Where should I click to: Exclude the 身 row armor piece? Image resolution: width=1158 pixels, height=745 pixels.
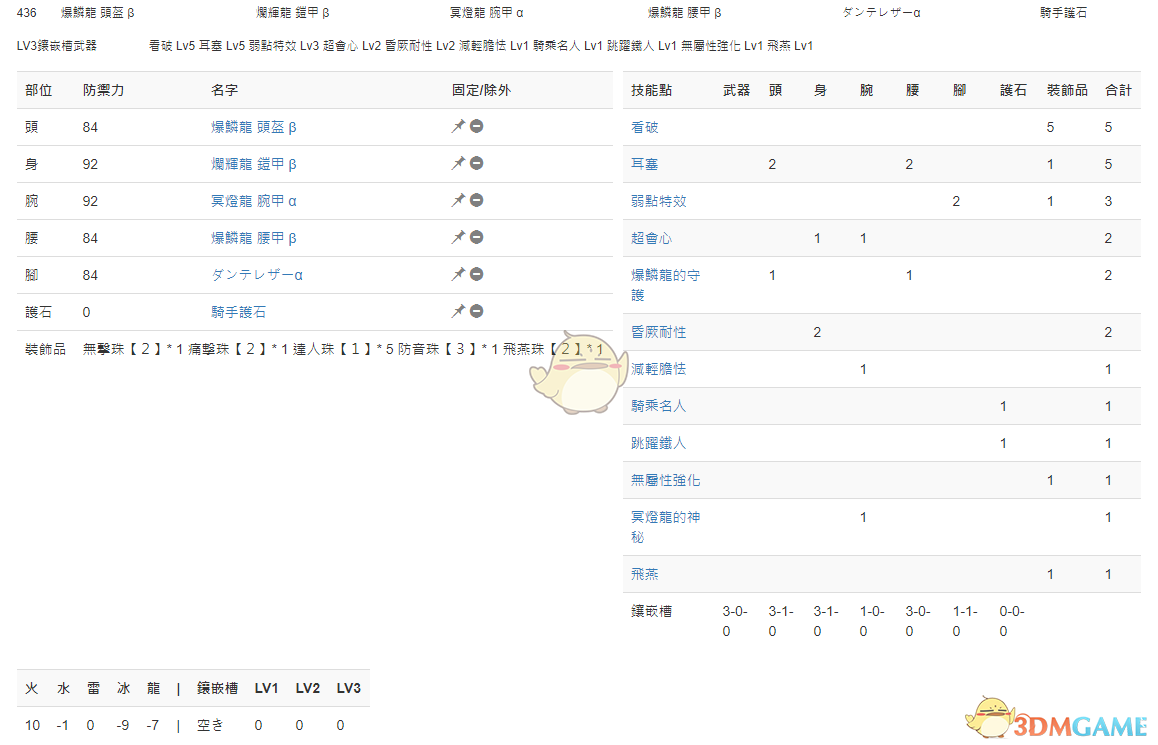coord(477,163)
